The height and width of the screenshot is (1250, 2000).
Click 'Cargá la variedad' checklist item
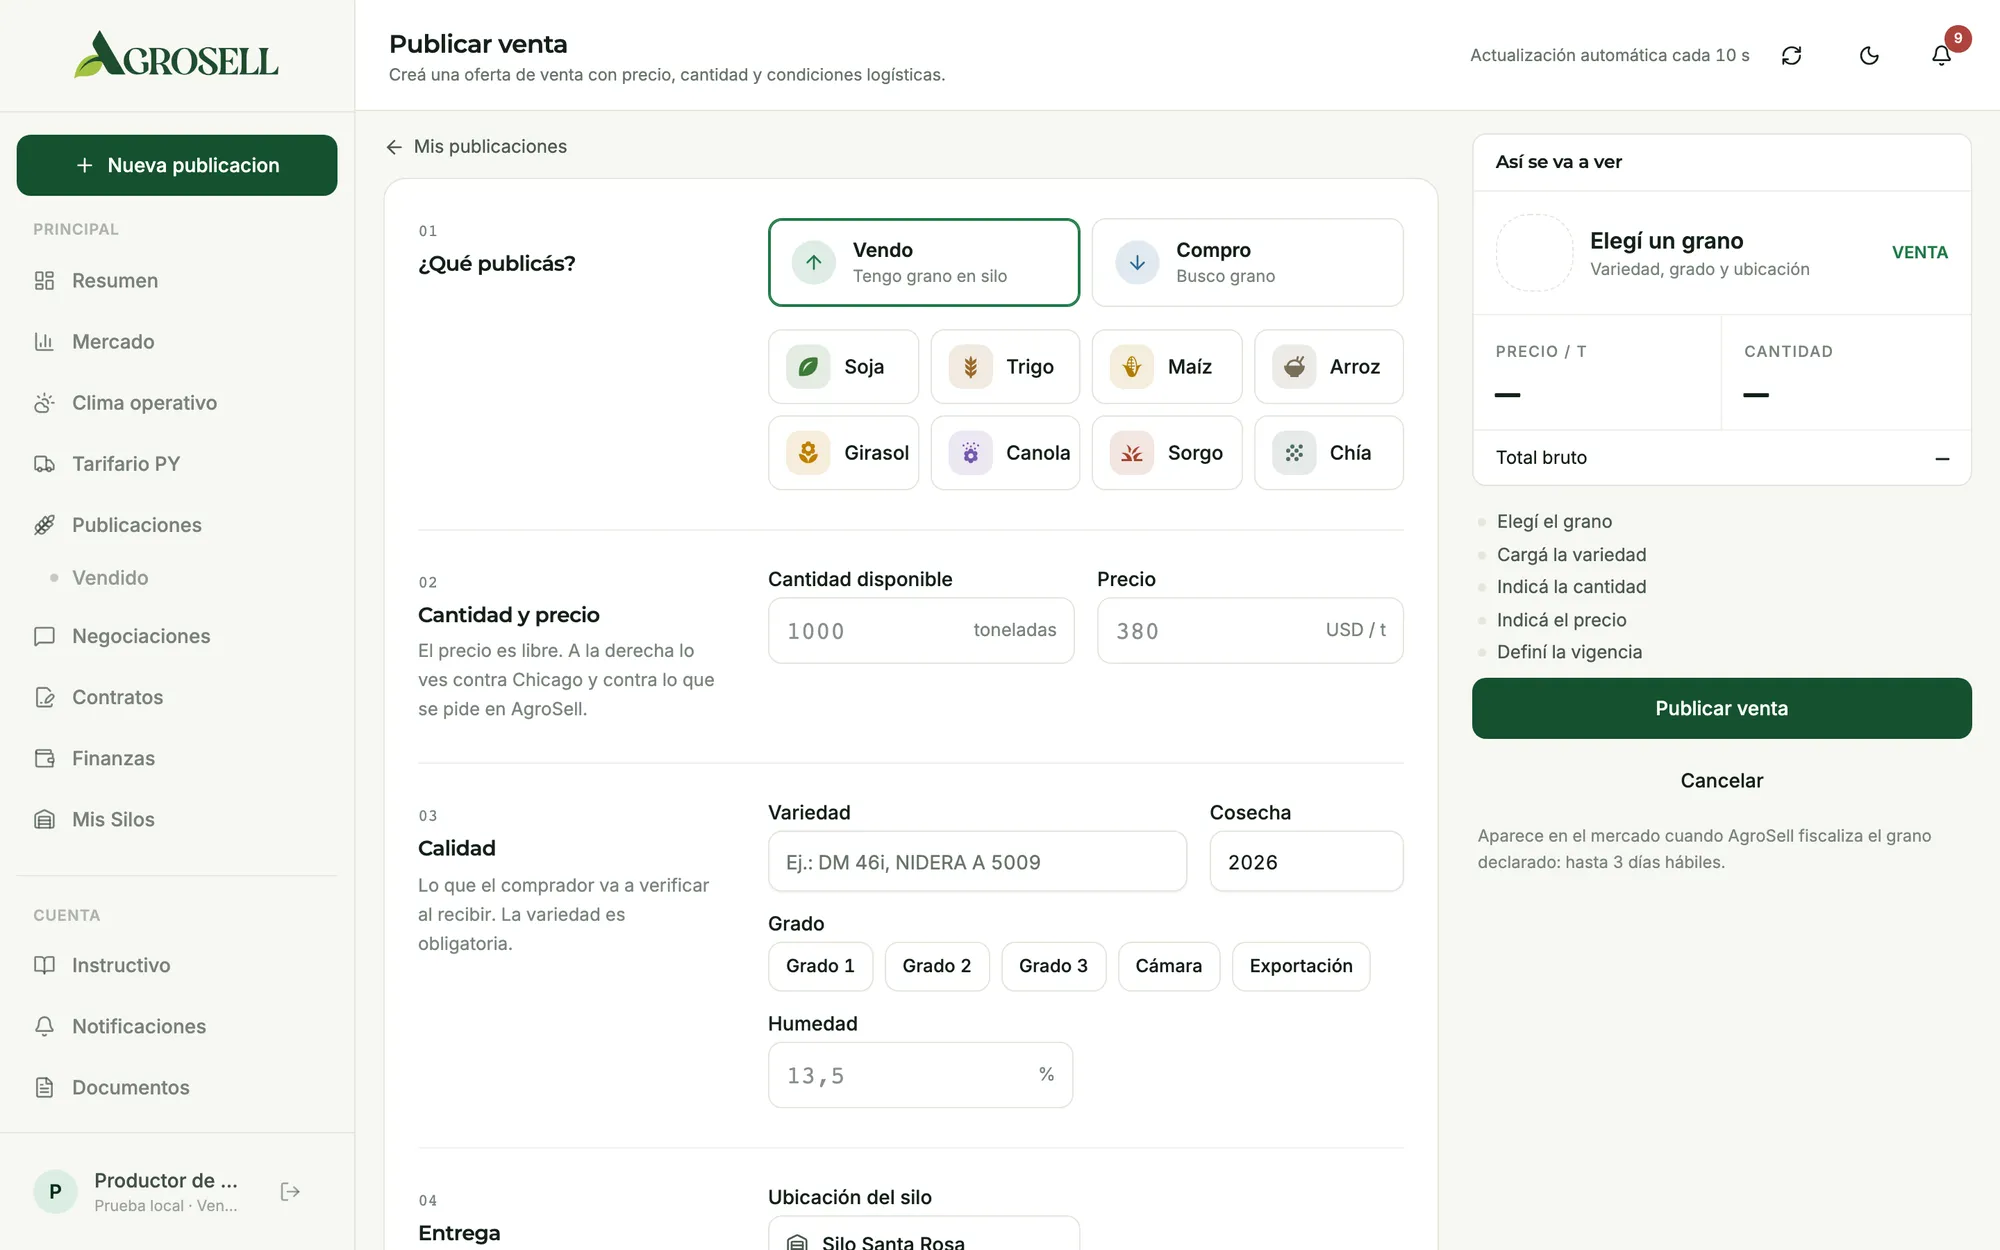click(x=1571, y=555)
